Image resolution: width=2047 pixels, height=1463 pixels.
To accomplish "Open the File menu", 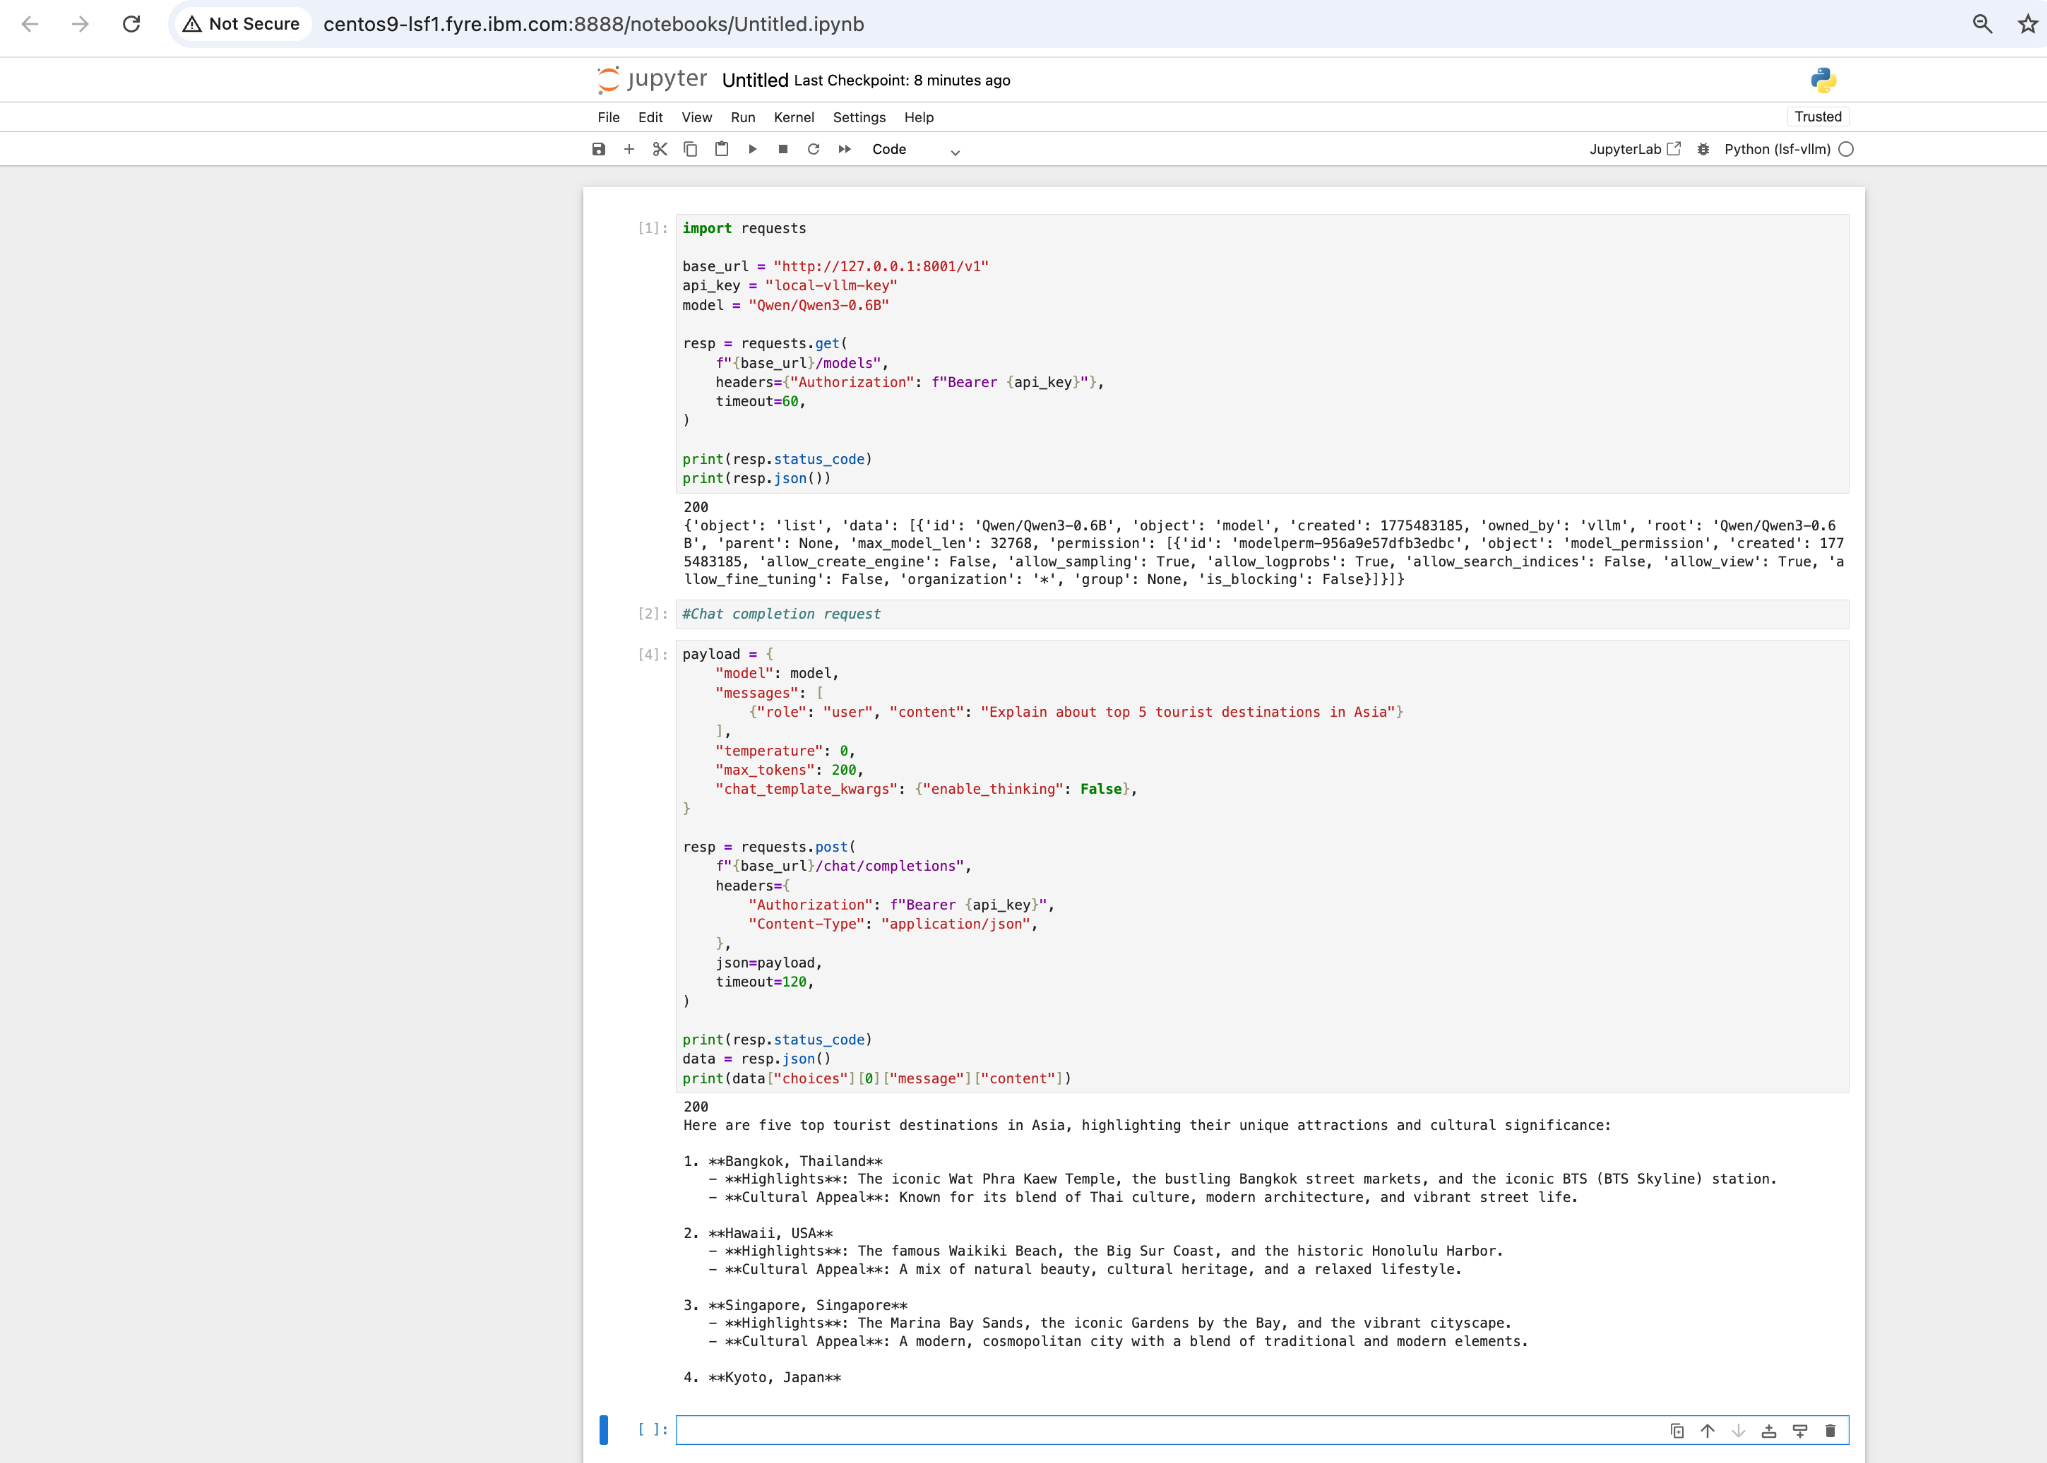I will 609,117.
